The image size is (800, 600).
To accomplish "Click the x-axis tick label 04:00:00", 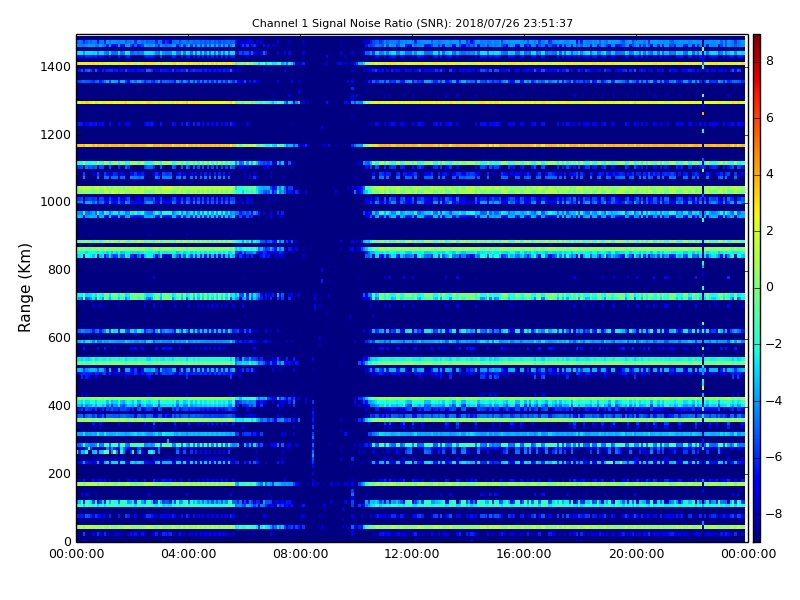I will [189, 554].
